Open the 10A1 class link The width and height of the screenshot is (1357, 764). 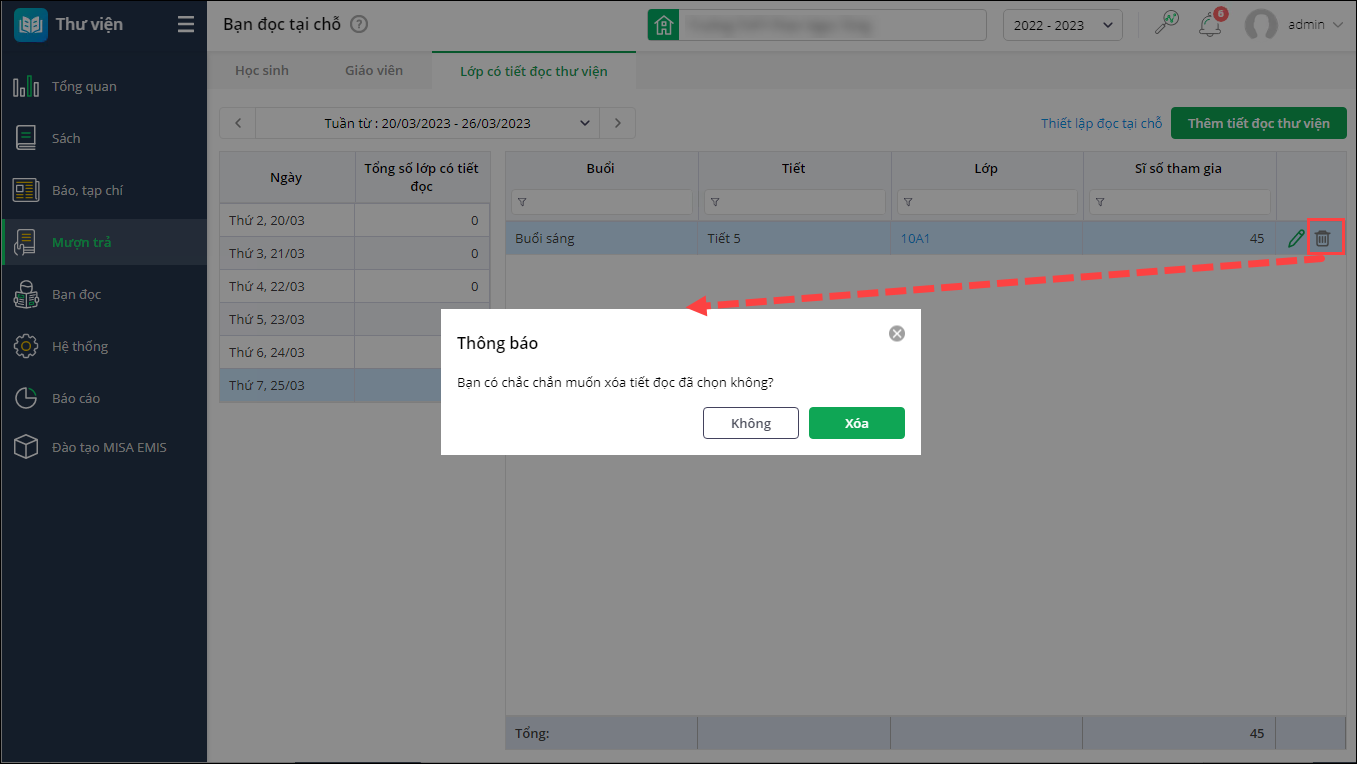[916, 238]
